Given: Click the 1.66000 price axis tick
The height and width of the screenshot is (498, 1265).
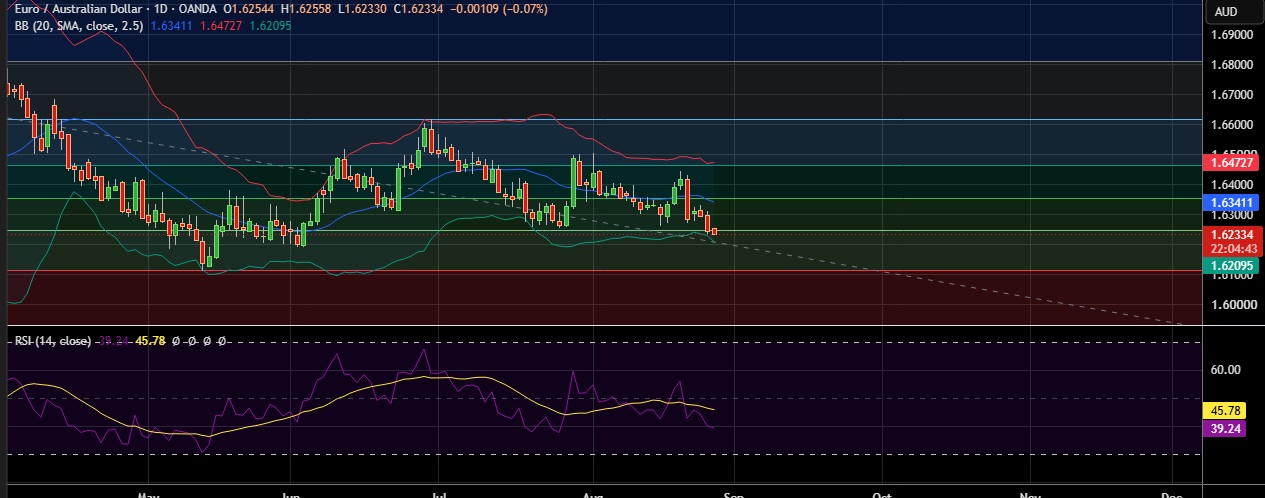Looking at the screenshot, I should coord(1232,125).
